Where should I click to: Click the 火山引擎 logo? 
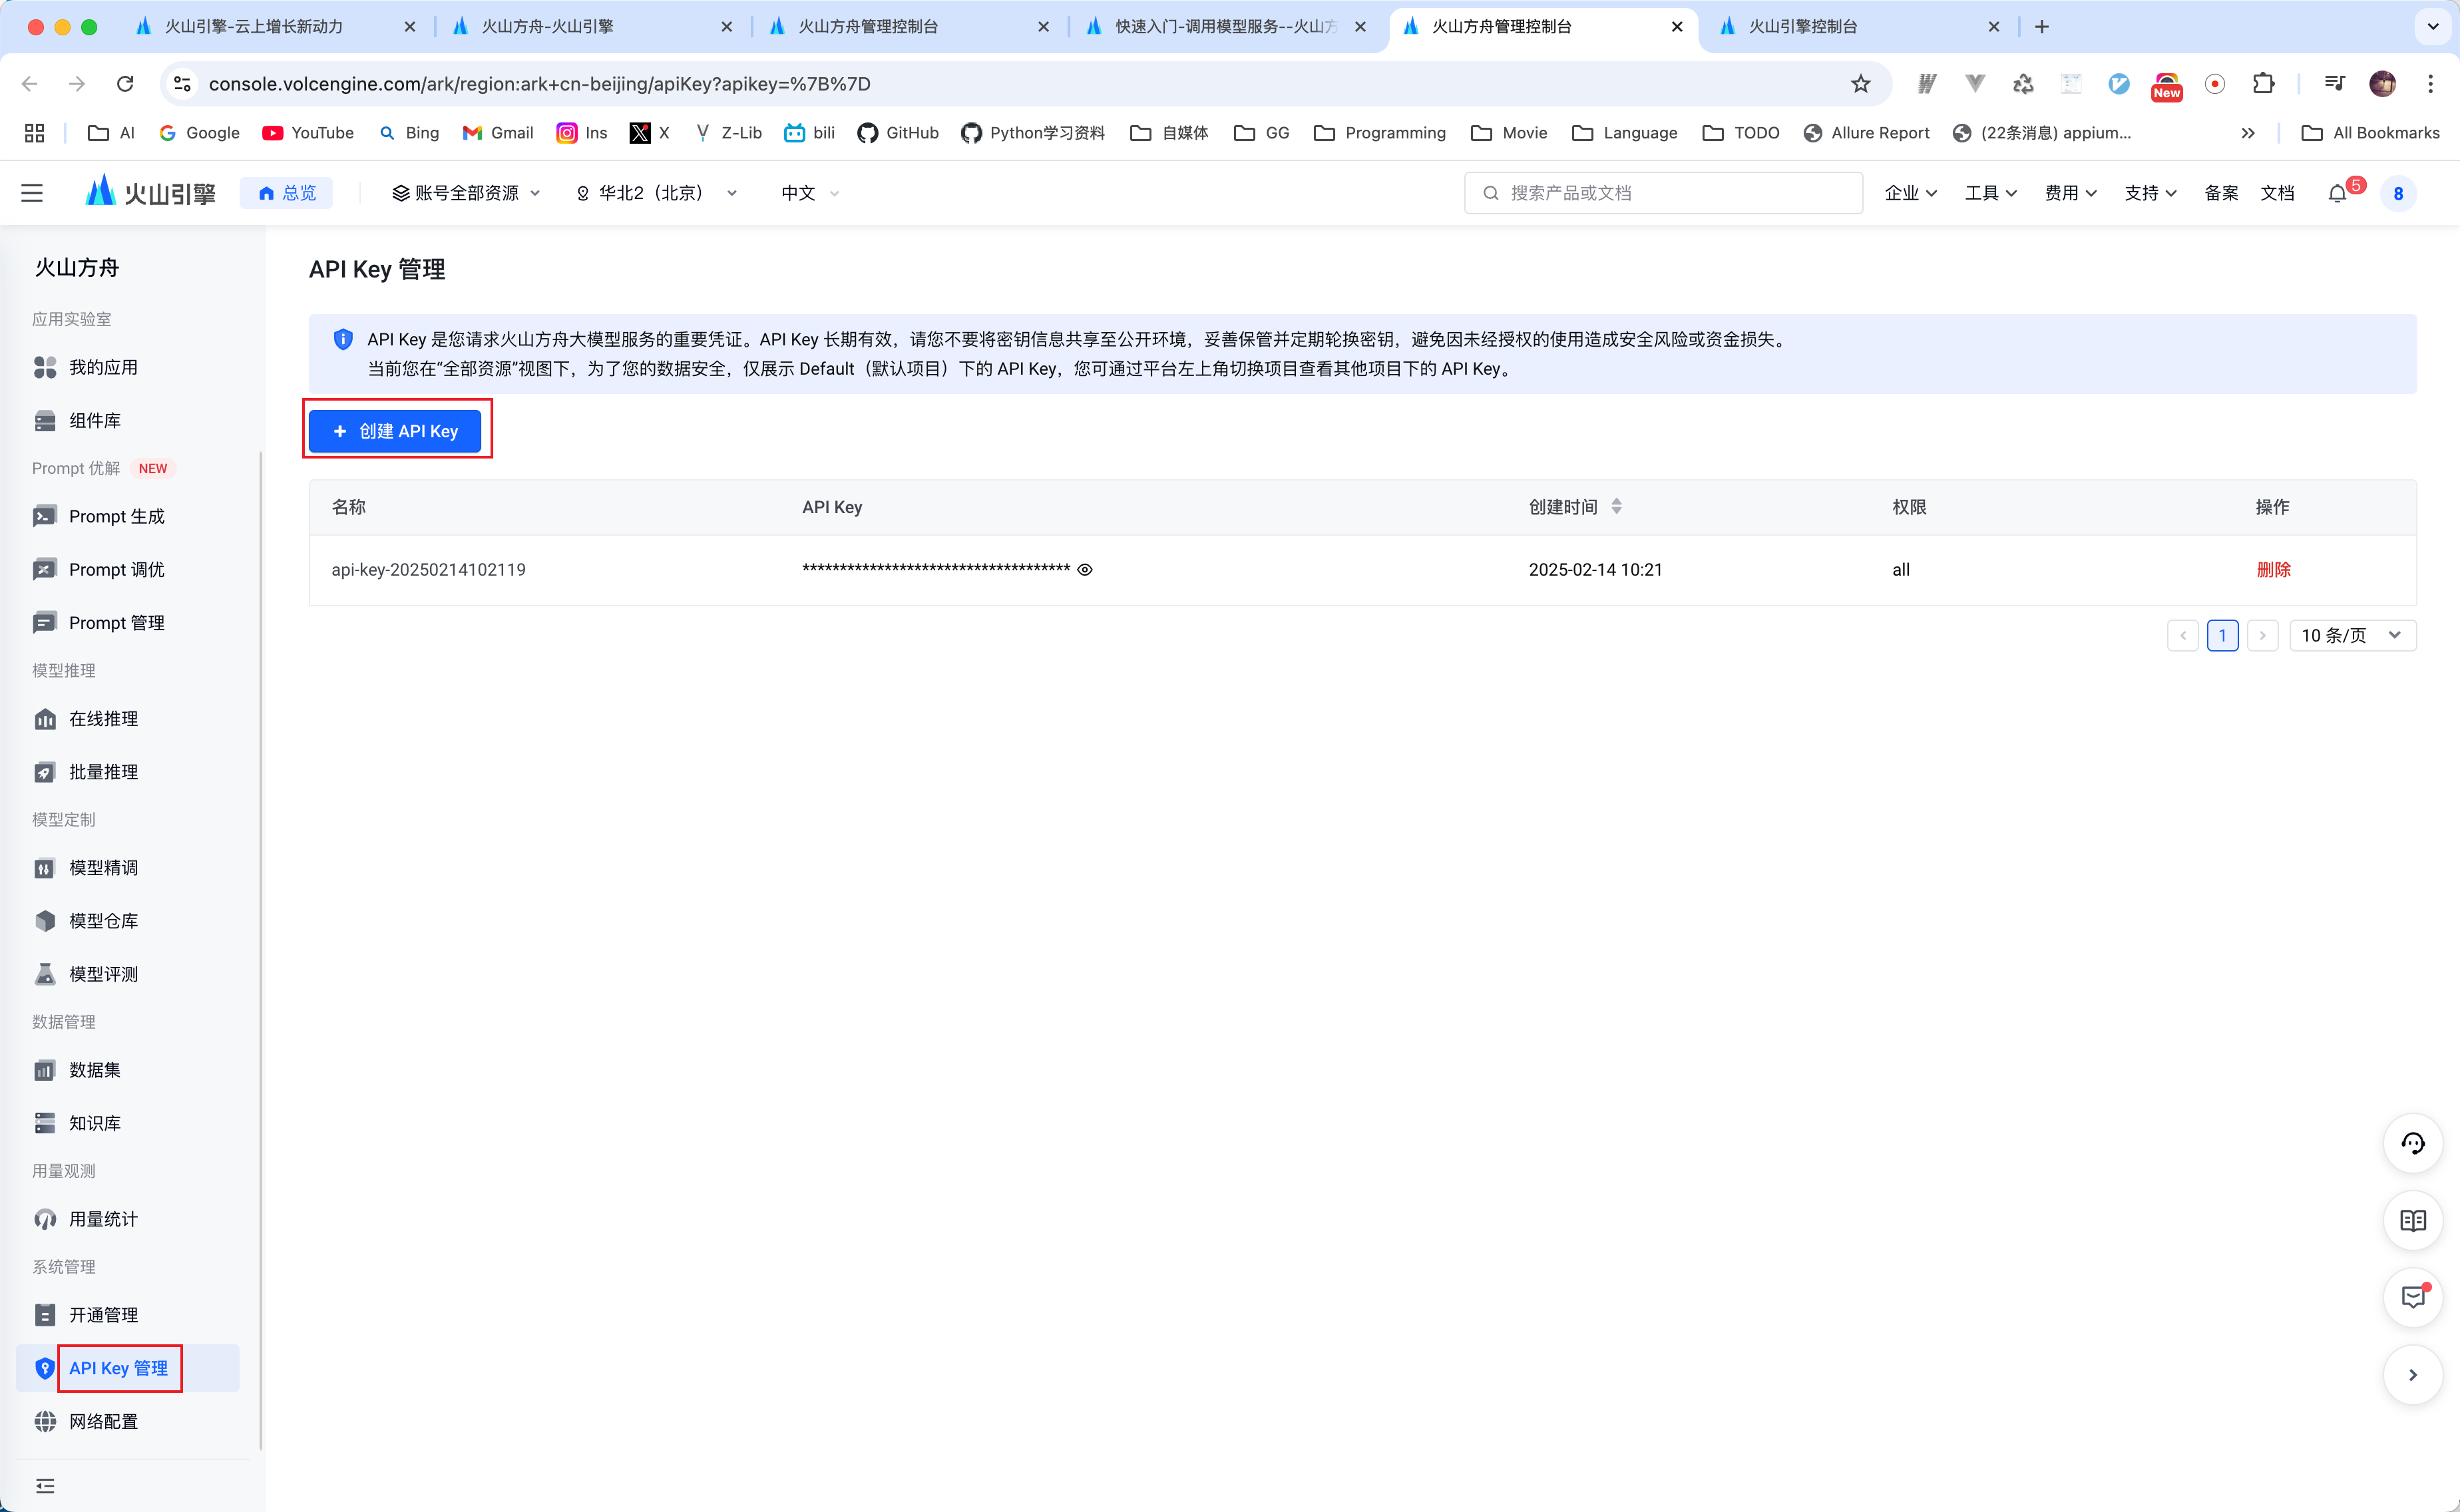coord(150,193)
